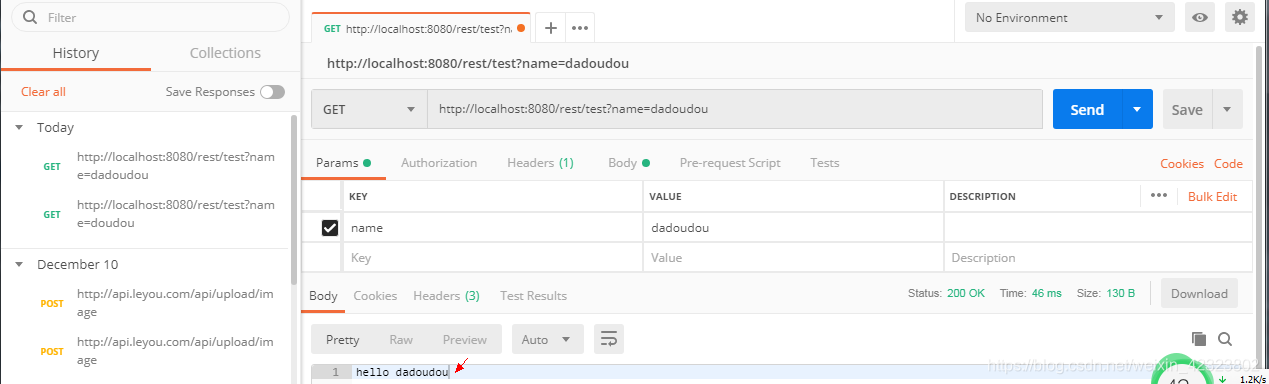The image size is (1269, 384).
Task: Open the response Headers (3) tab
Action: point(446,295)
